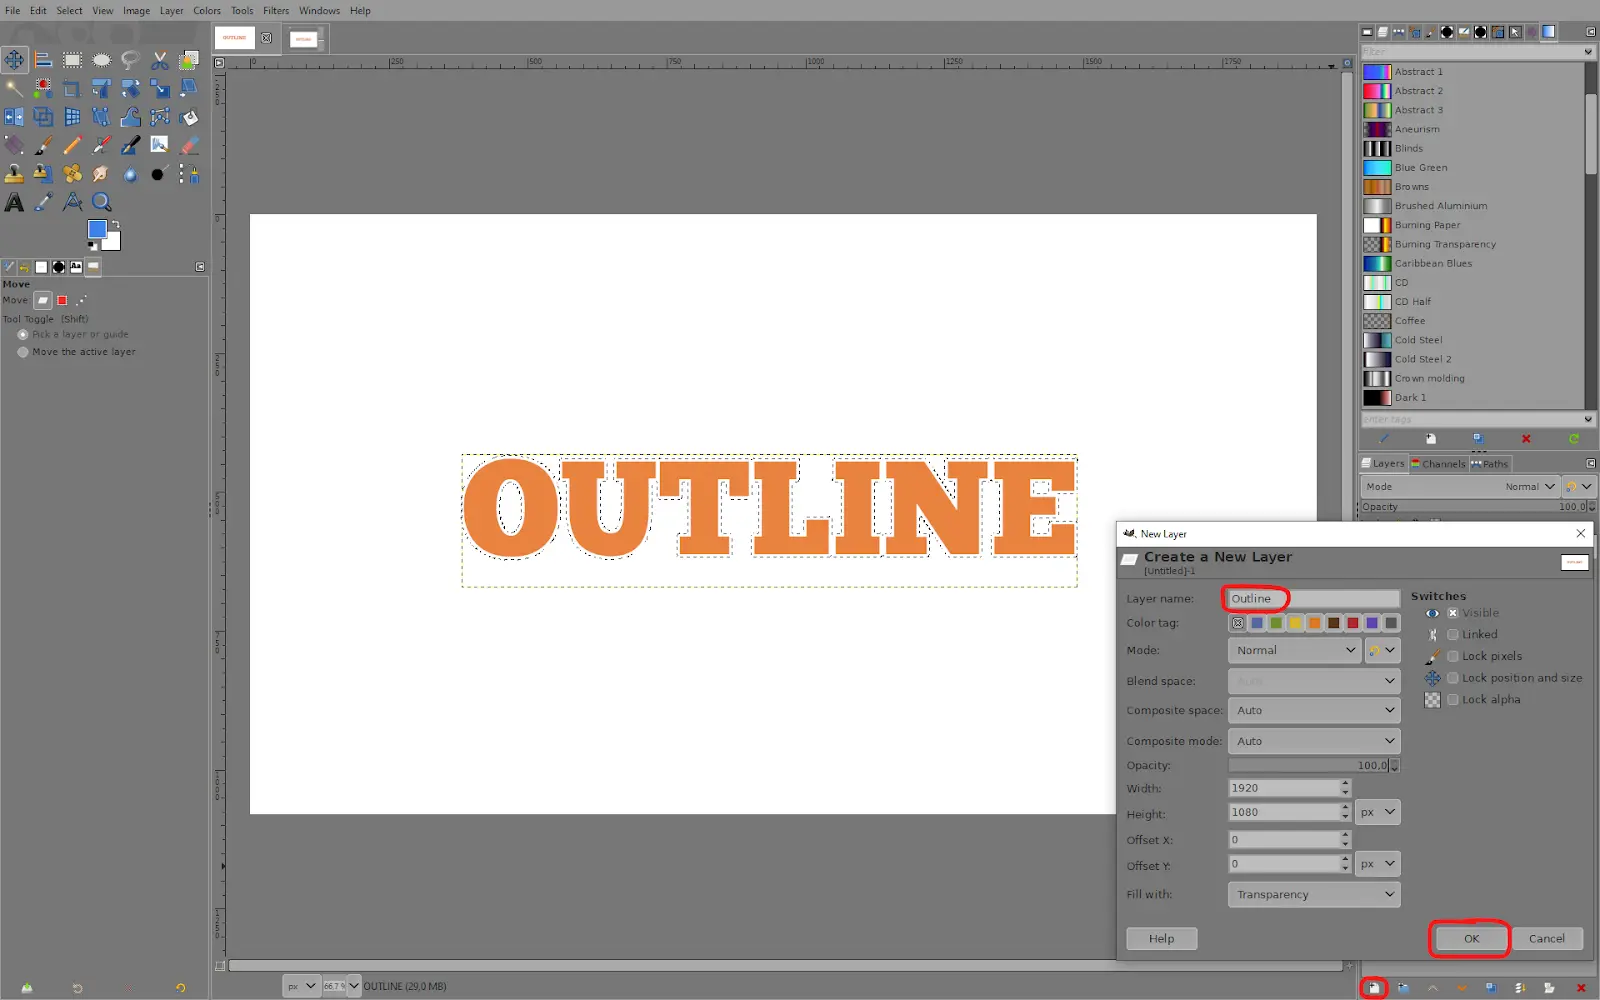The image size is (1600, 1000).
Task: Select the Text tool
Action: point(14,203)
